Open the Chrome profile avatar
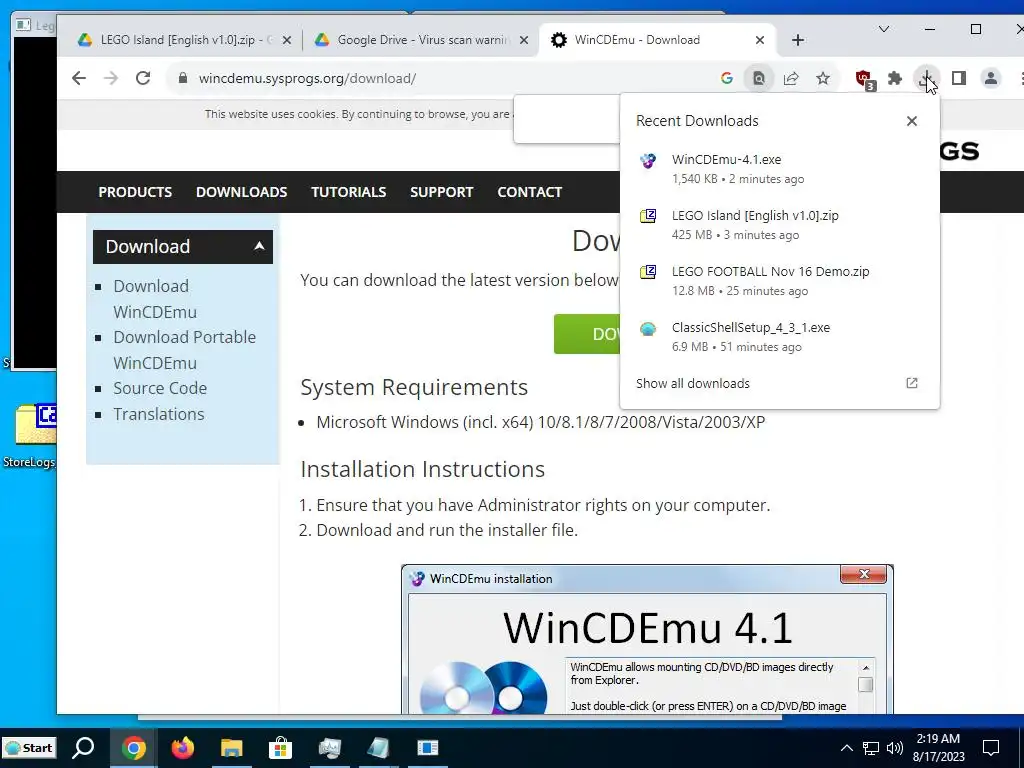Screen dimensions: 1024x768 pos(991,78)
